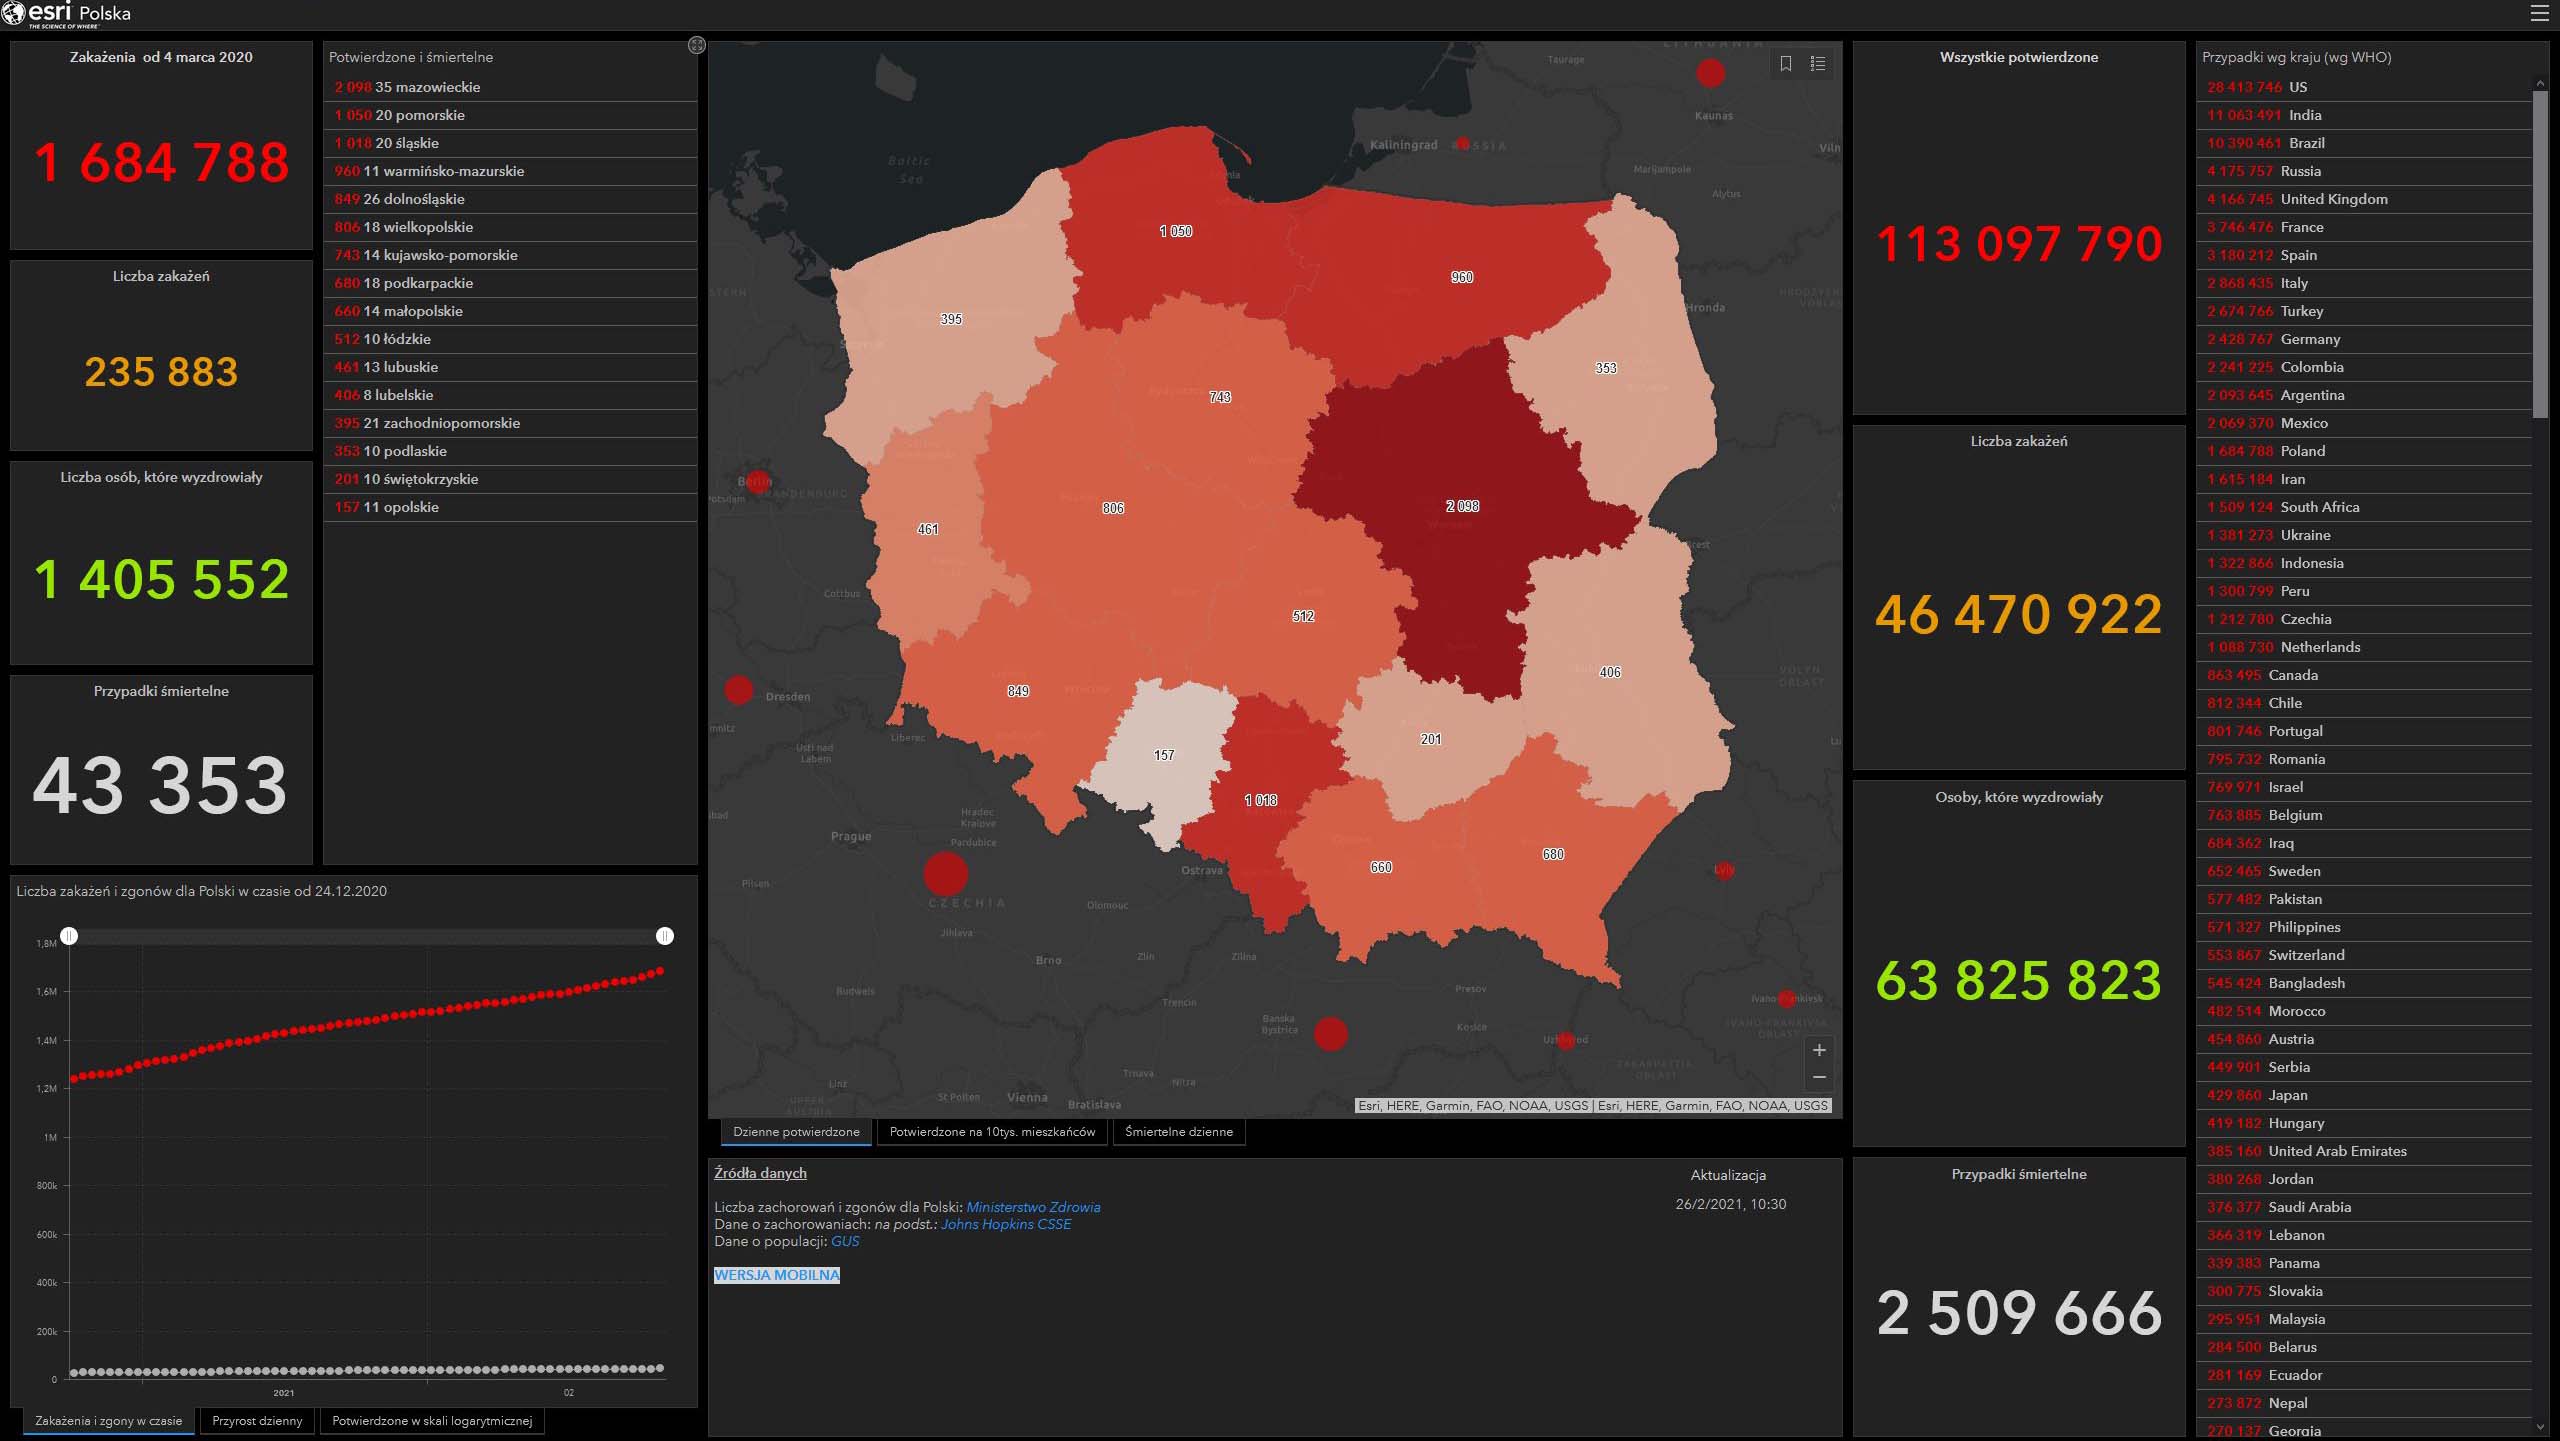Click the country list scrollbar down arrow
The height and width of the screenshot is (1441, 2560).
(2540, 1427)
